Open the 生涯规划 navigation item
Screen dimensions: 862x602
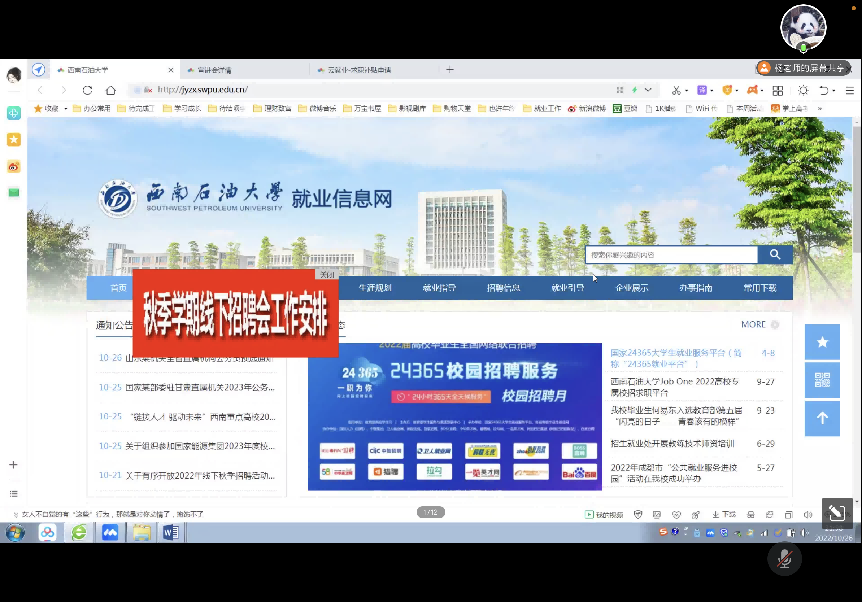pos(375,288)
